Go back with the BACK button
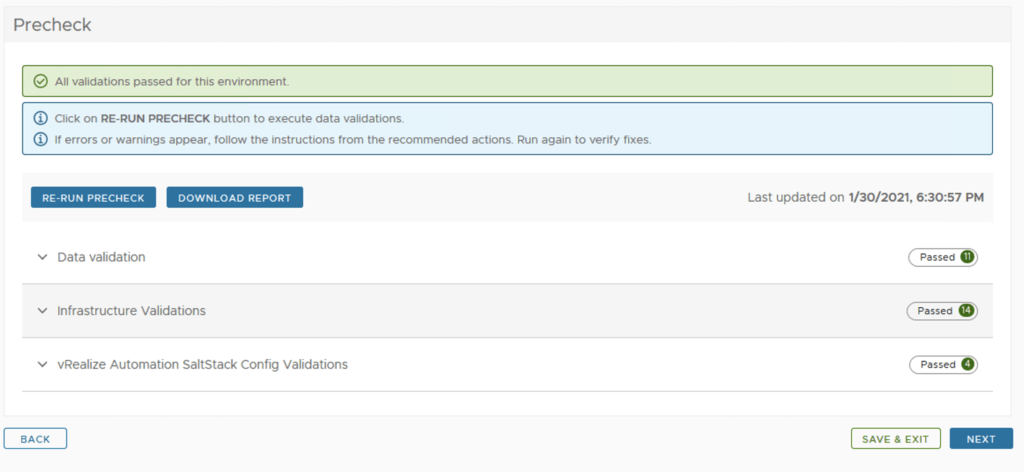Screen dimensions: 1024x472 [35, 439]
